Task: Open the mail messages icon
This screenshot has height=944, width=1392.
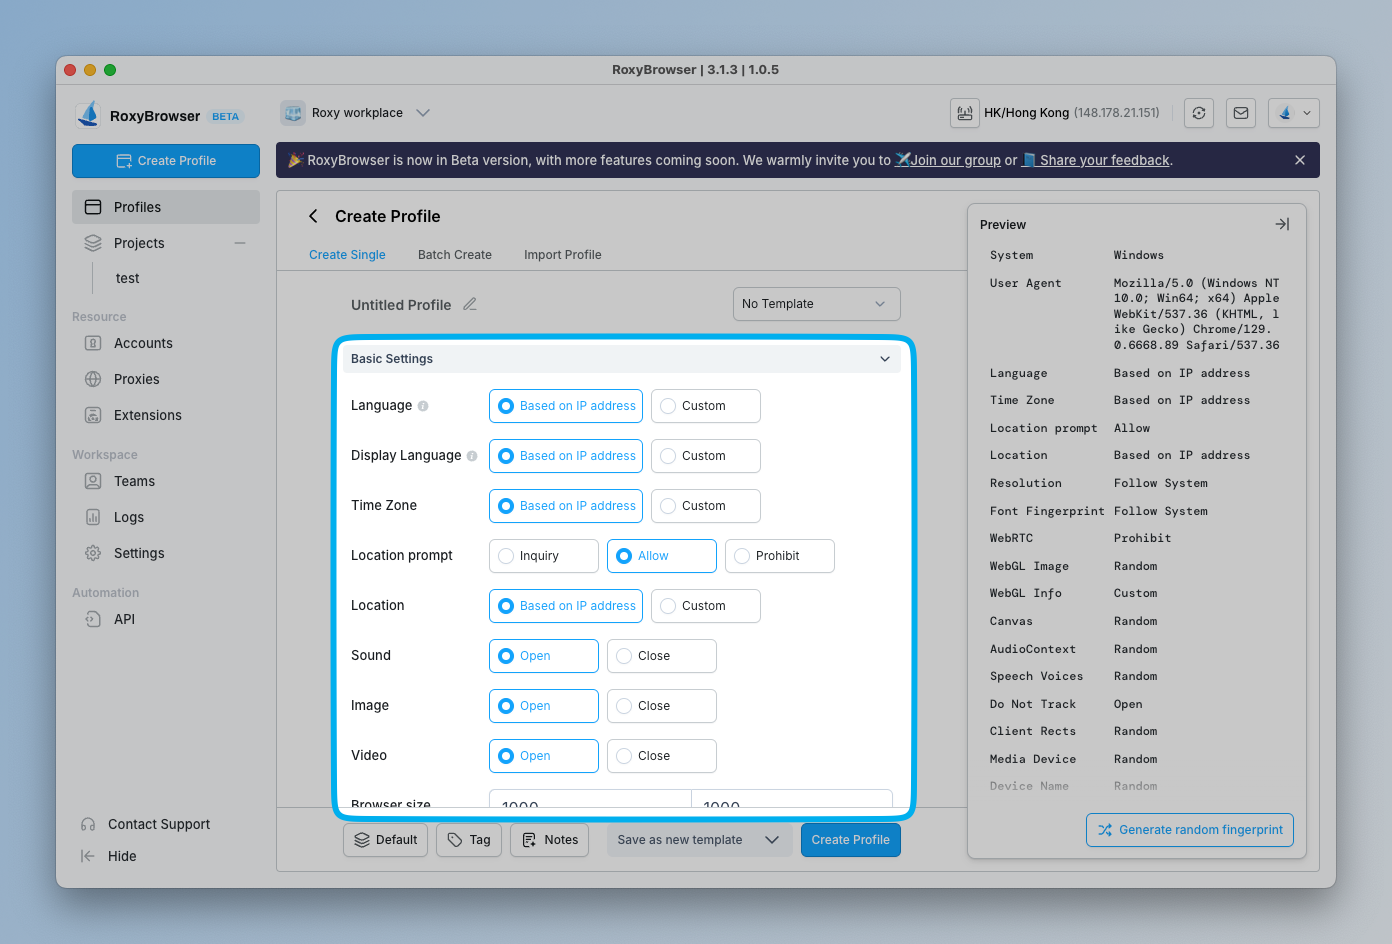Action: coord(1241,113)
